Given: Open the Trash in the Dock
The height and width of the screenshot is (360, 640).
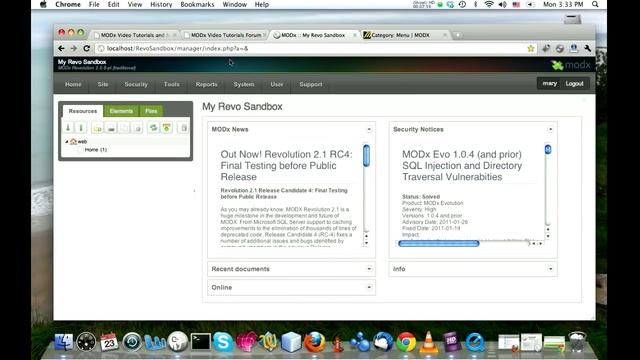Looking at the screenshot, I should (x=577, y=342).
